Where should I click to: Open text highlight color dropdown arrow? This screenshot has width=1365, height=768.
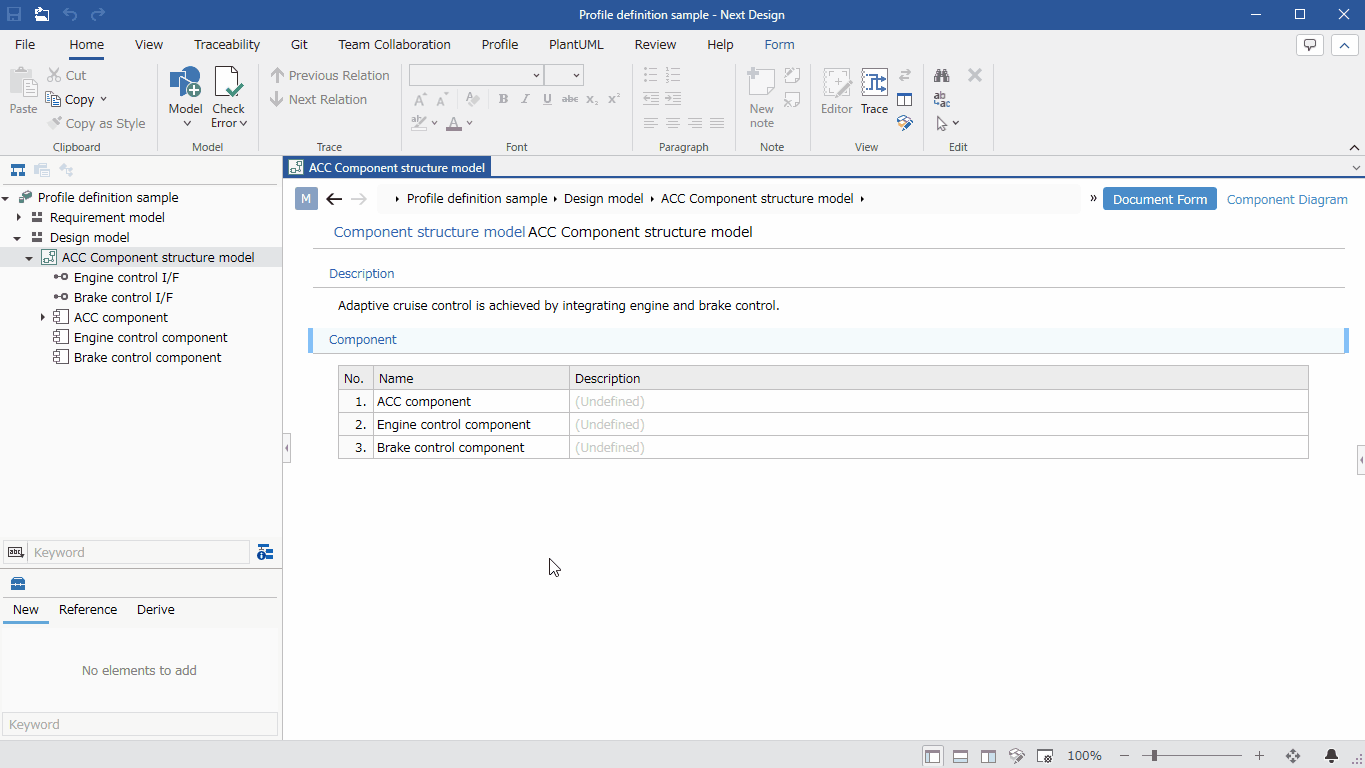click(x=434, y=123)
